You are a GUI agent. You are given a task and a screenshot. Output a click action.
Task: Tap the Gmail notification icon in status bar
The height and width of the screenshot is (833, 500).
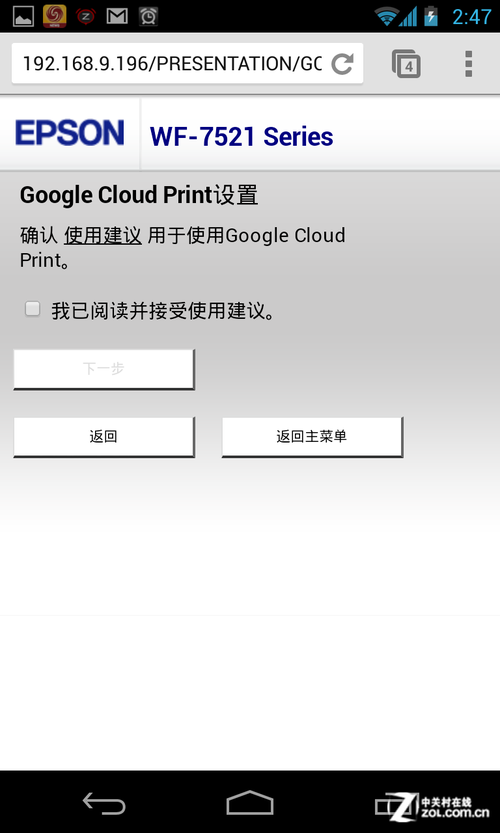[117, 16]
